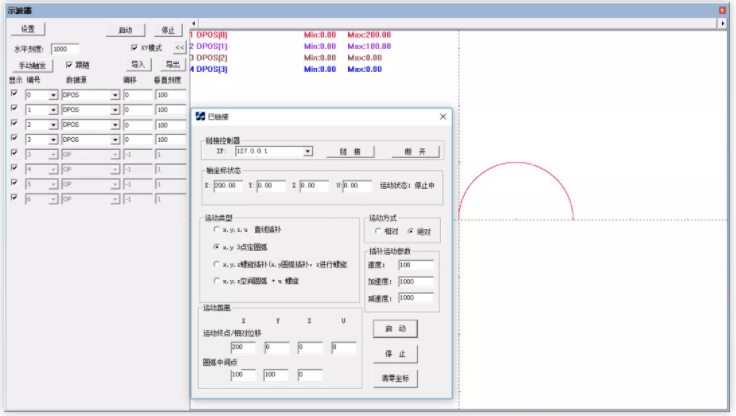
Task: Open the IP address dropdown showing 127.0.0.1
Action: [x=307, y=151]
